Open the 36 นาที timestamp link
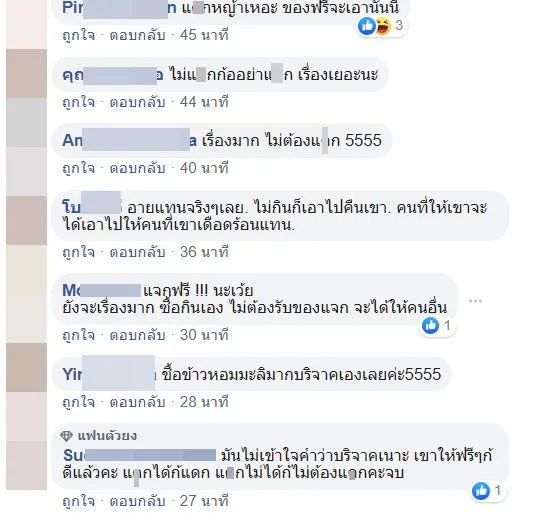The height and width of the screenshot is (513, 543). [x=204, y=252]
